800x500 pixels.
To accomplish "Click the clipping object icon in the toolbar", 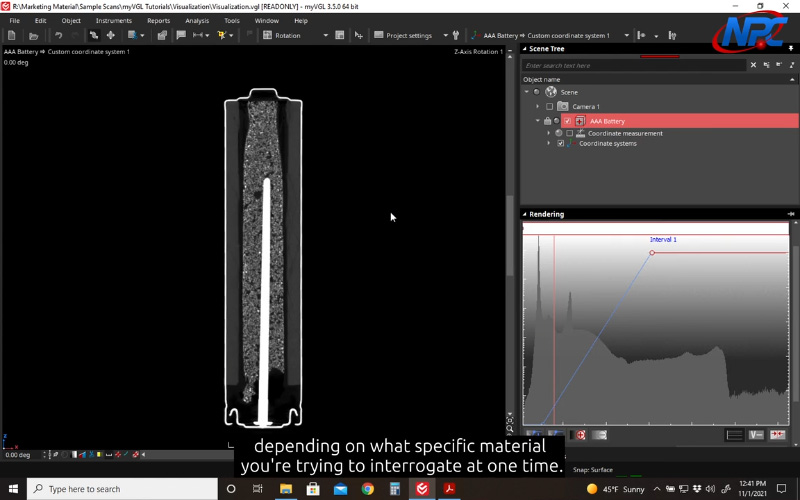I will click(x=132, y=35).
